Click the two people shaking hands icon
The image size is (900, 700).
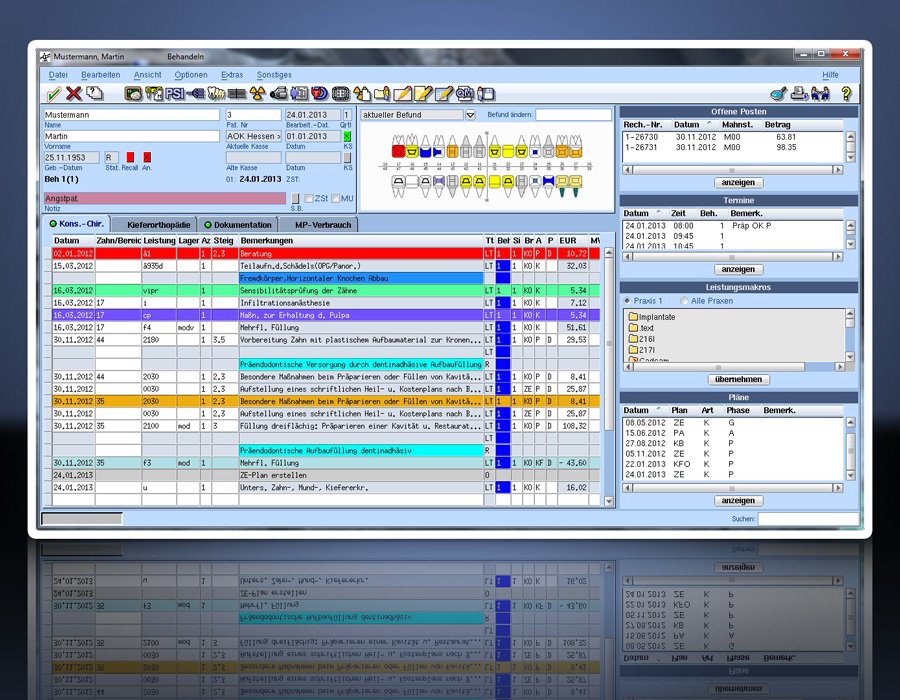click(820, 94)
